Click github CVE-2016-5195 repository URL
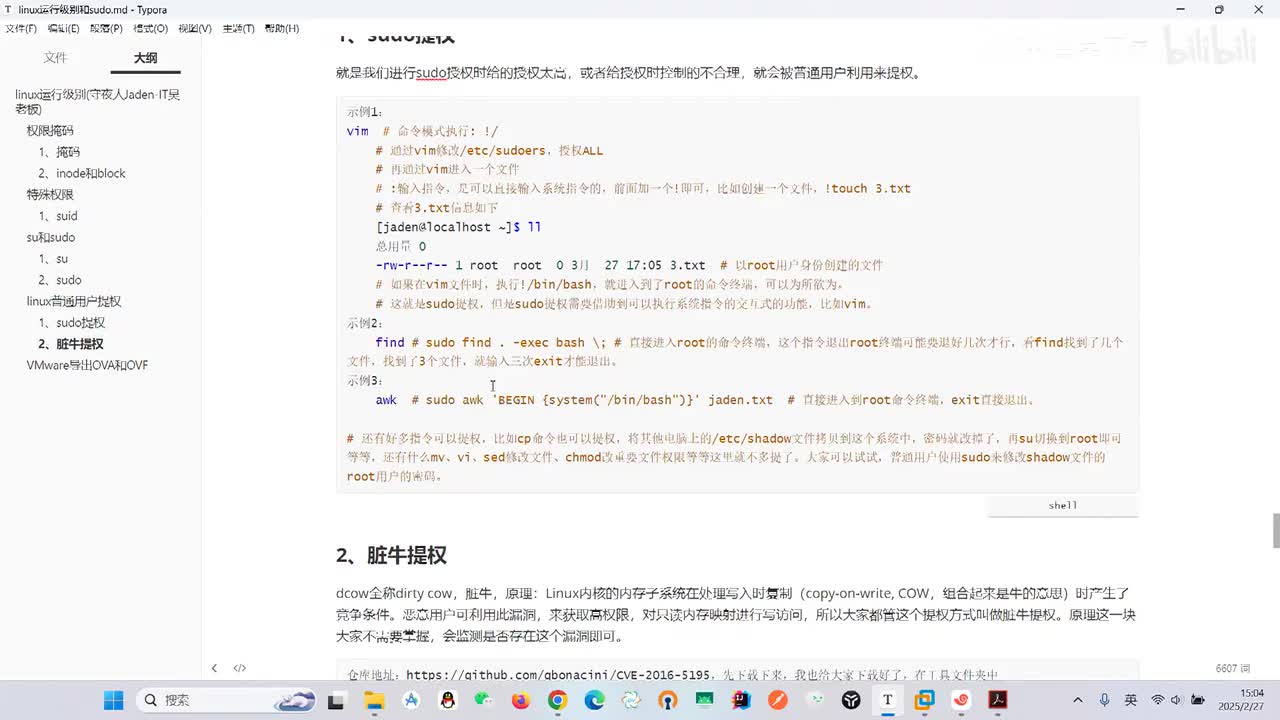The width and height of the screenshot is (1280, 720). tap(559, 675)
